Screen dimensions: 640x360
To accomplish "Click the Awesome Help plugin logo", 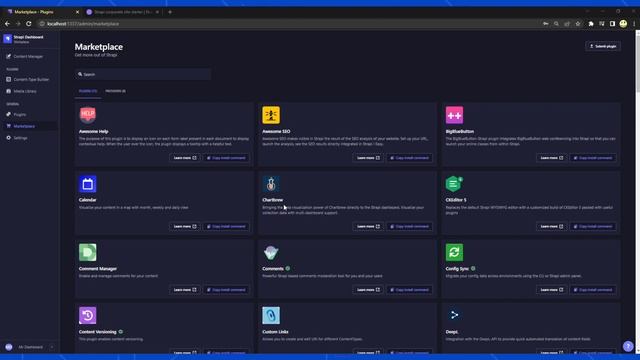I will 88,115.
